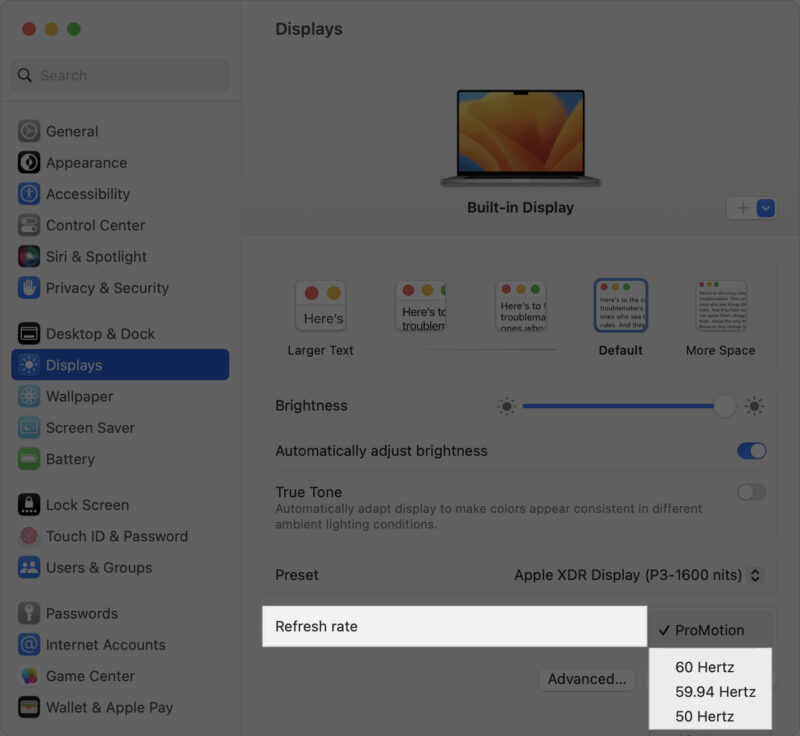Open the blue chevron next to display add button
The height and width of the screenshot is (736, 800).
point(765,208)
